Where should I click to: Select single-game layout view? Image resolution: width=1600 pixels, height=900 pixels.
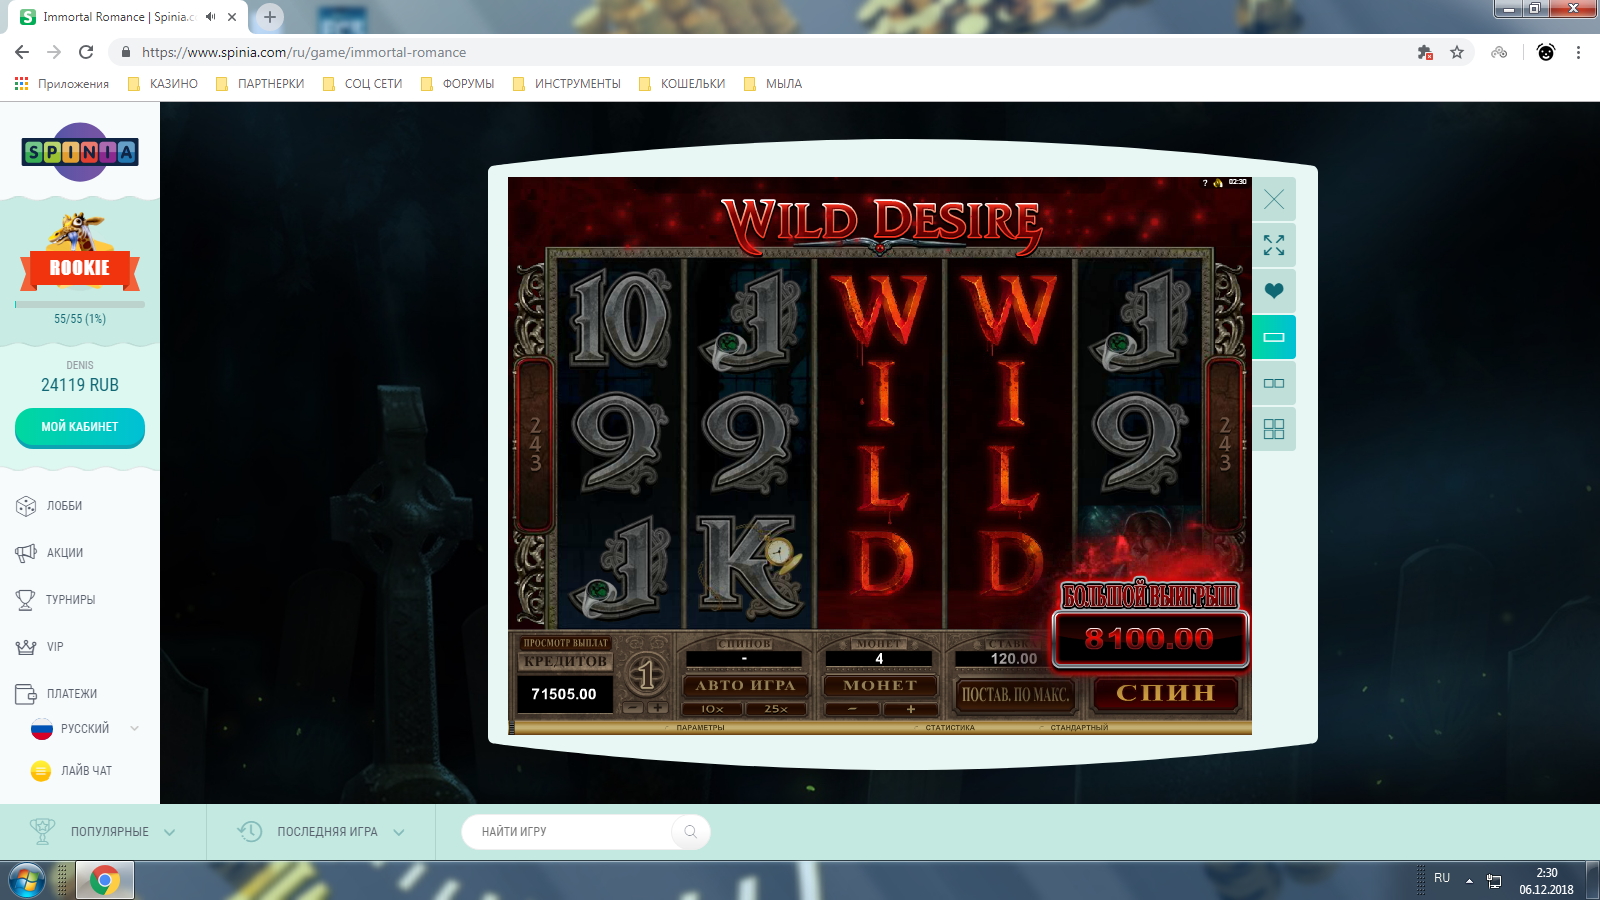click(1274, 337)
